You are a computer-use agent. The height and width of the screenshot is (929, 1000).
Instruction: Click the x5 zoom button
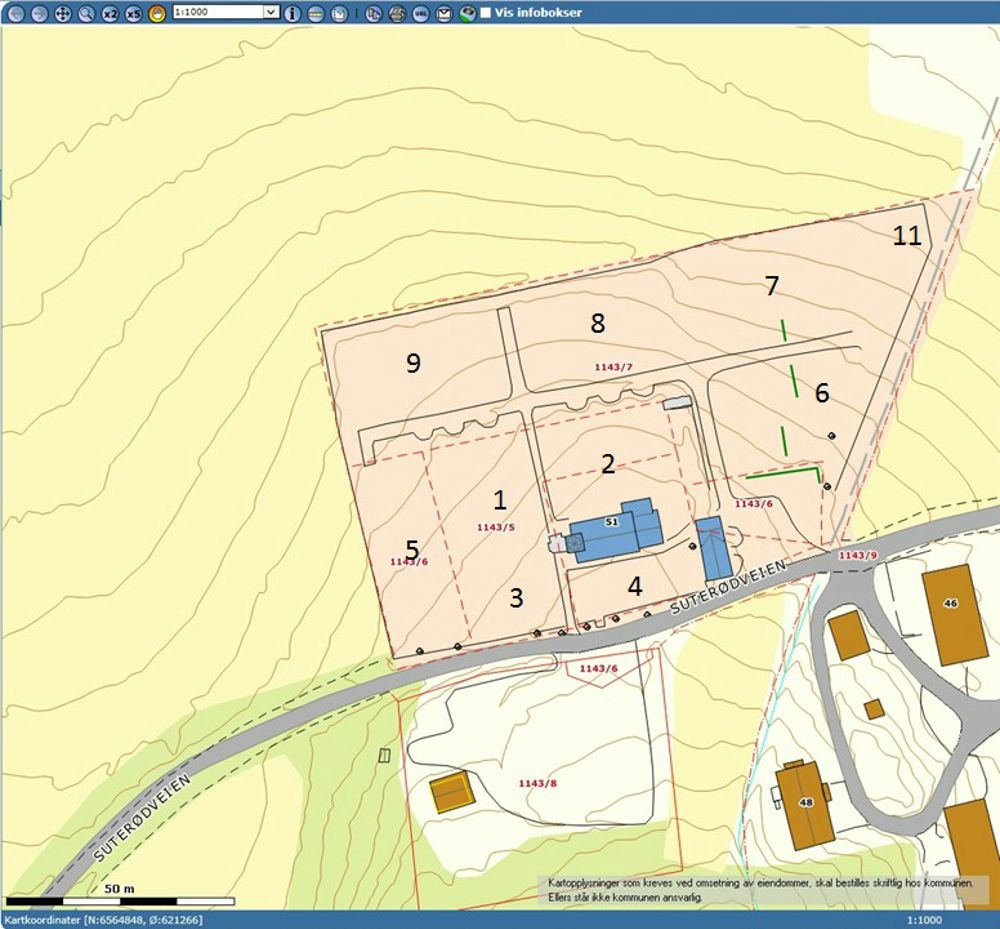pyautogui.click(x=133, y=13)
